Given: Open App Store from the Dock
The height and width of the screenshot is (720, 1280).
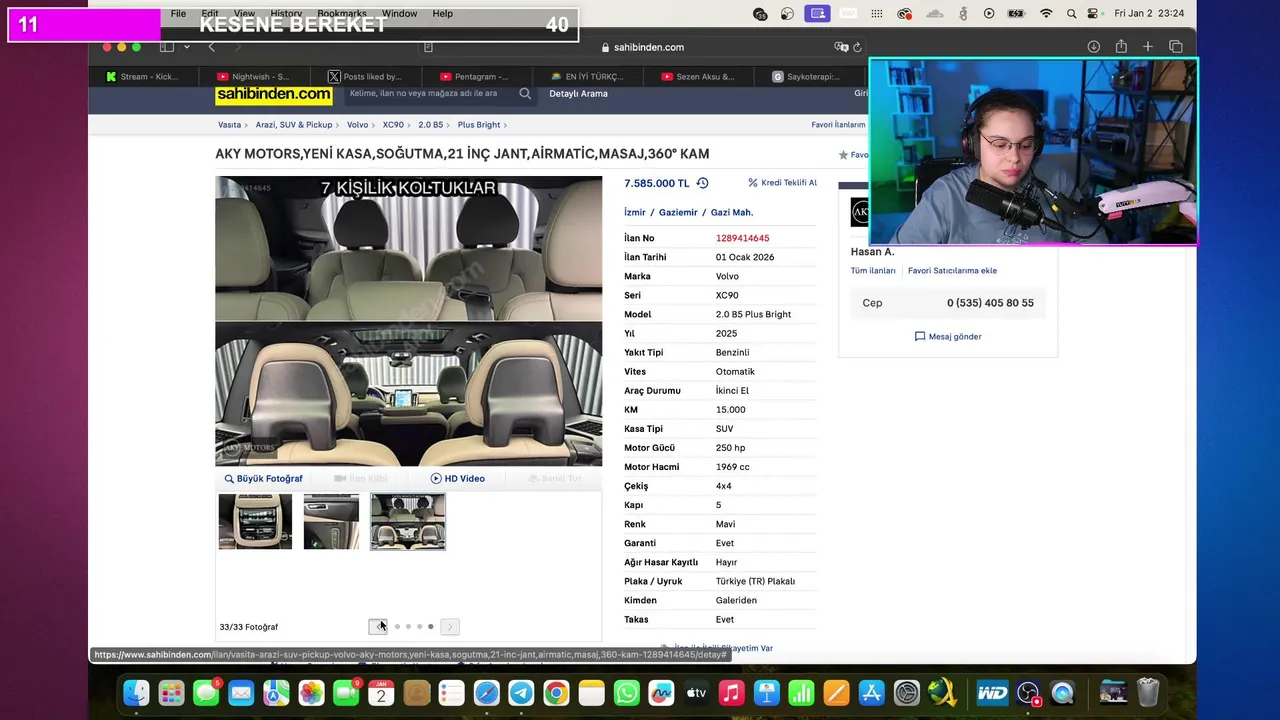Looking at the screenshot, I should [871, 693].
